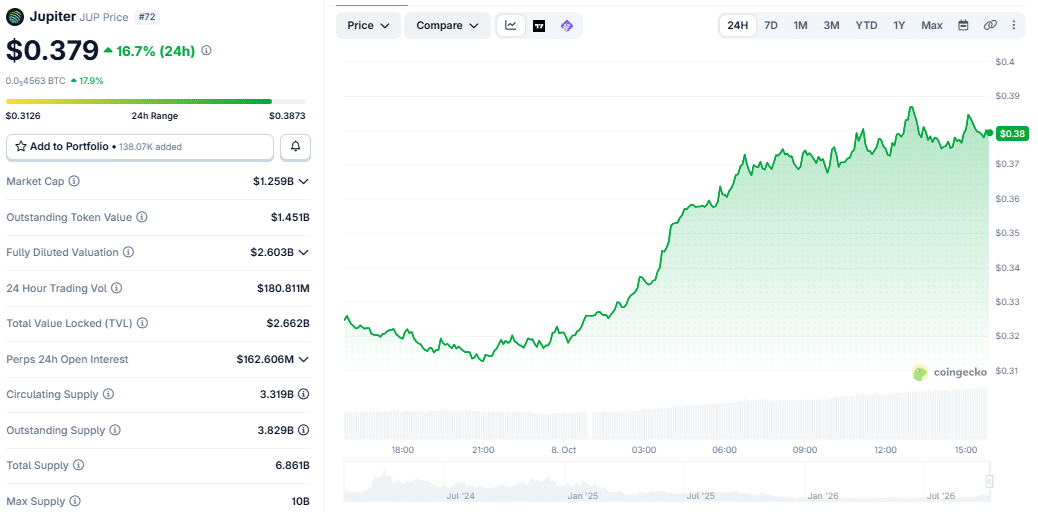Click the $162.606M open interest value
The height and width of the screenshot is (512, 1038).
point(265,359)
